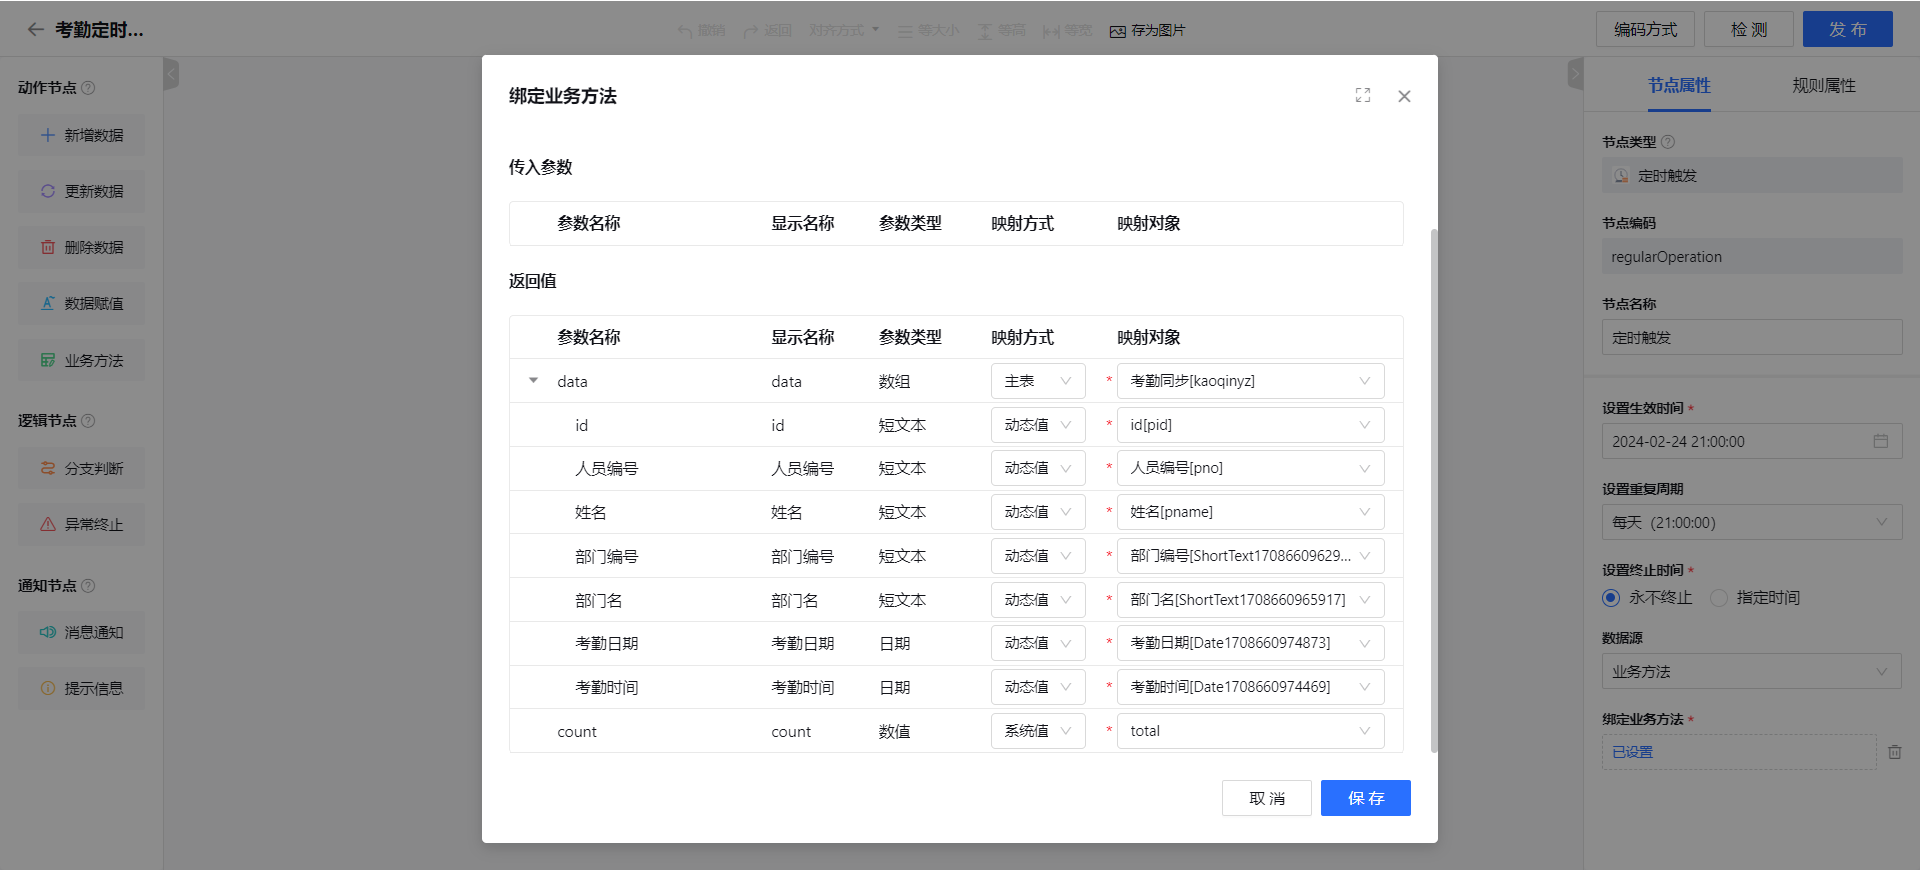This screenshot has height=870, width=1920.
Task: Select the 指定时间 radio option
Action: pos(1719,598)
